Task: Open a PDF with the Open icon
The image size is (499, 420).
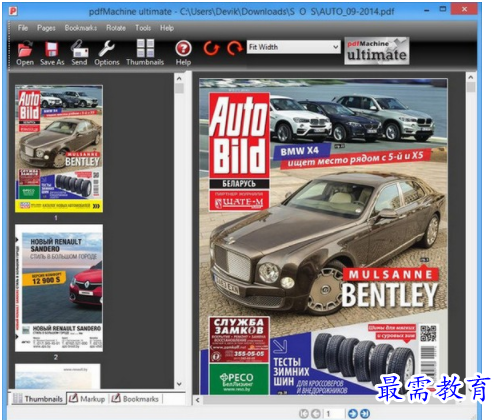Action: point(25,53)
